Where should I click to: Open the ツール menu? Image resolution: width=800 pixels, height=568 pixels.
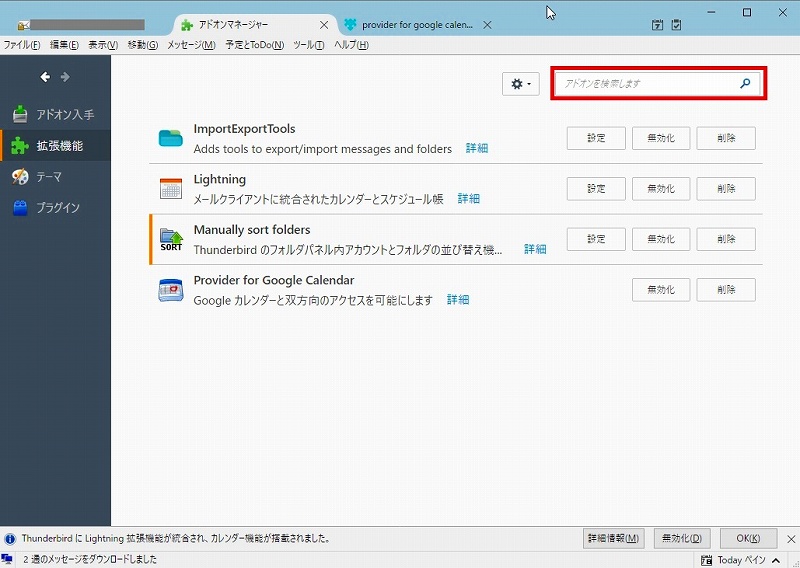pos(308,45)
